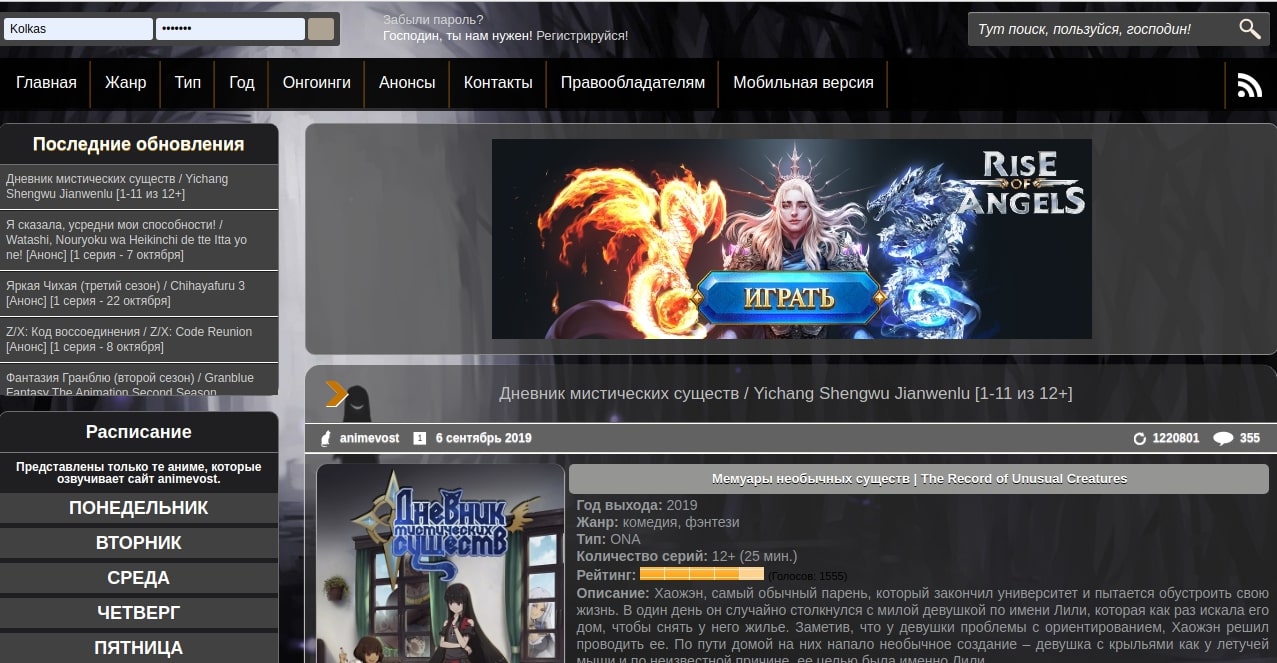Screen dimensions: 1277x663
Task: Click the views counter icon near 1220801
Action: point(1139,438)
